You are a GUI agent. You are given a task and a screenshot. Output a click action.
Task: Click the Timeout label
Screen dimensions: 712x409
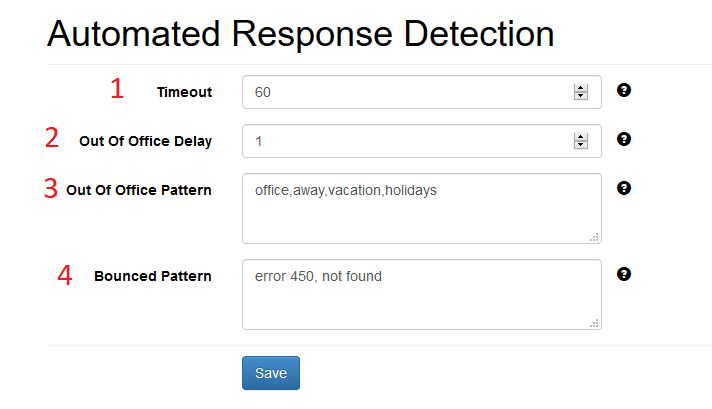click(x=184, y=92)
